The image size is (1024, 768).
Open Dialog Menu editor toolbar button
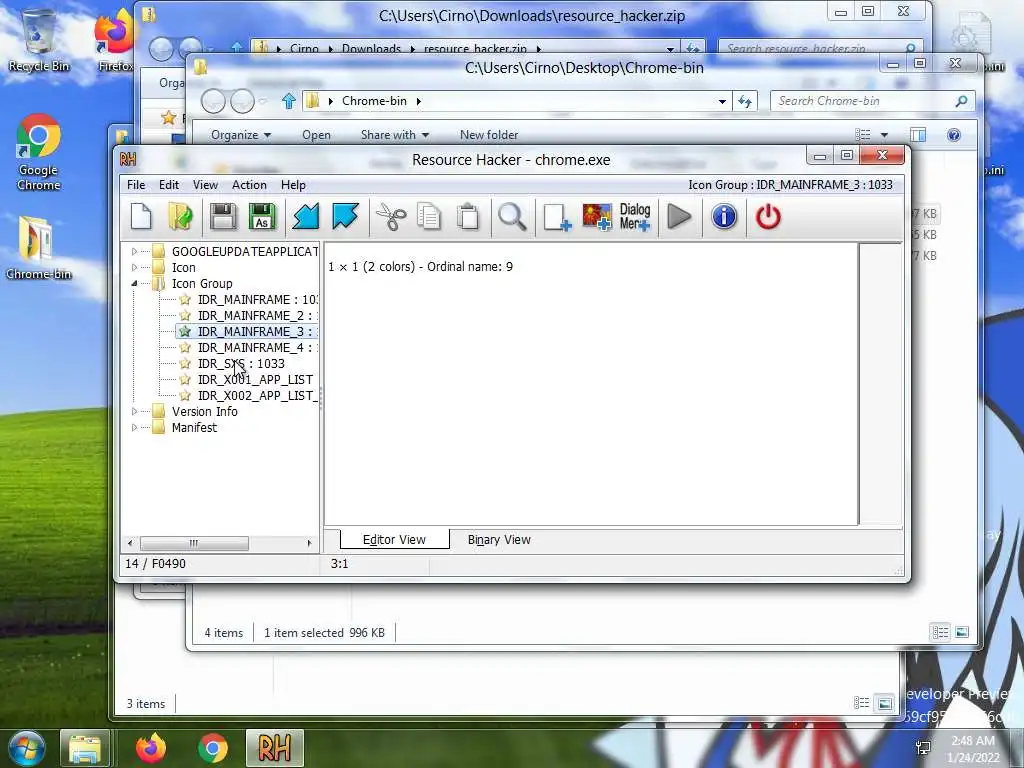tap(635, 217)
